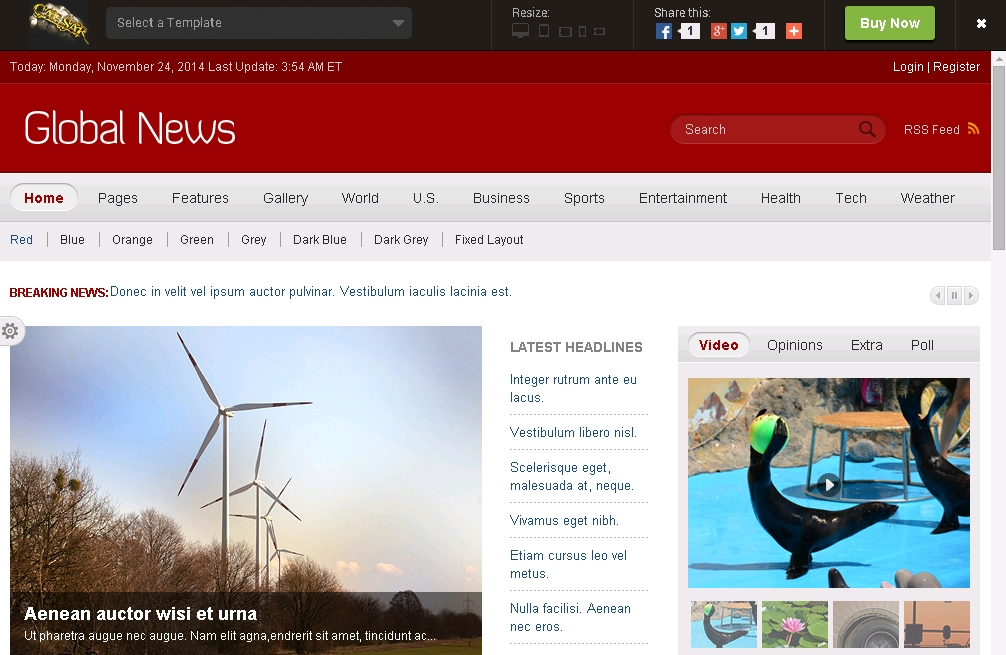Expand the Select a Template dropdown
This screenshot has height=655, width=1006.
(x=258, y=23)
